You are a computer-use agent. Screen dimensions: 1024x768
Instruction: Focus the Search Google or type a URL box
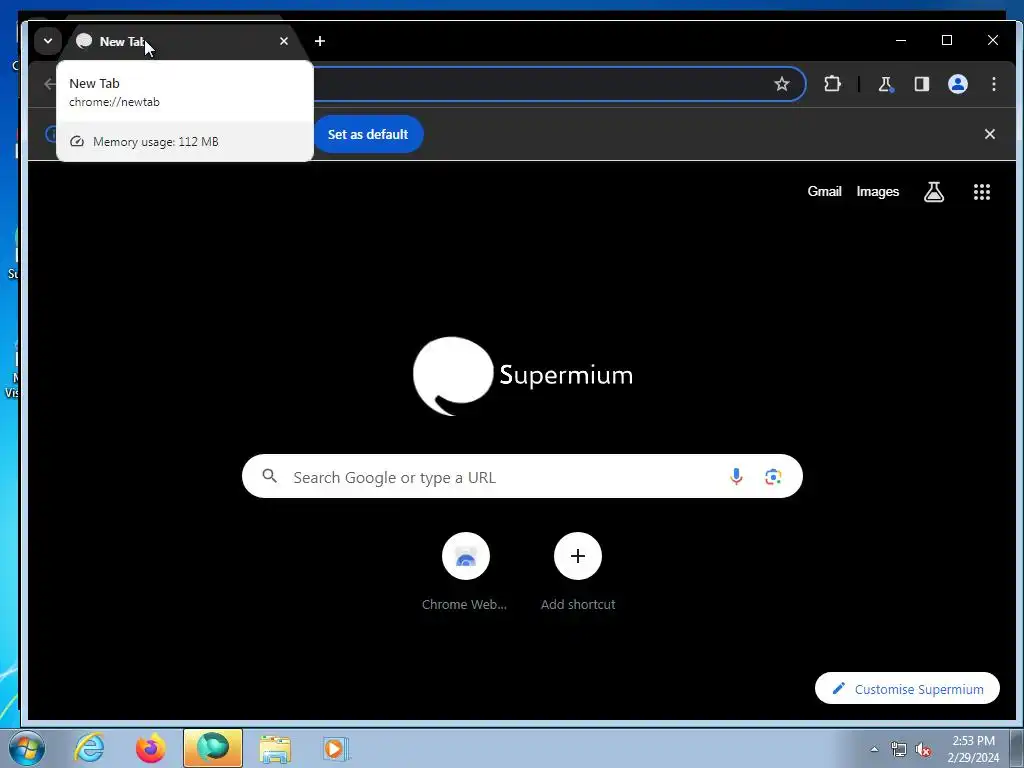[522, 476]
